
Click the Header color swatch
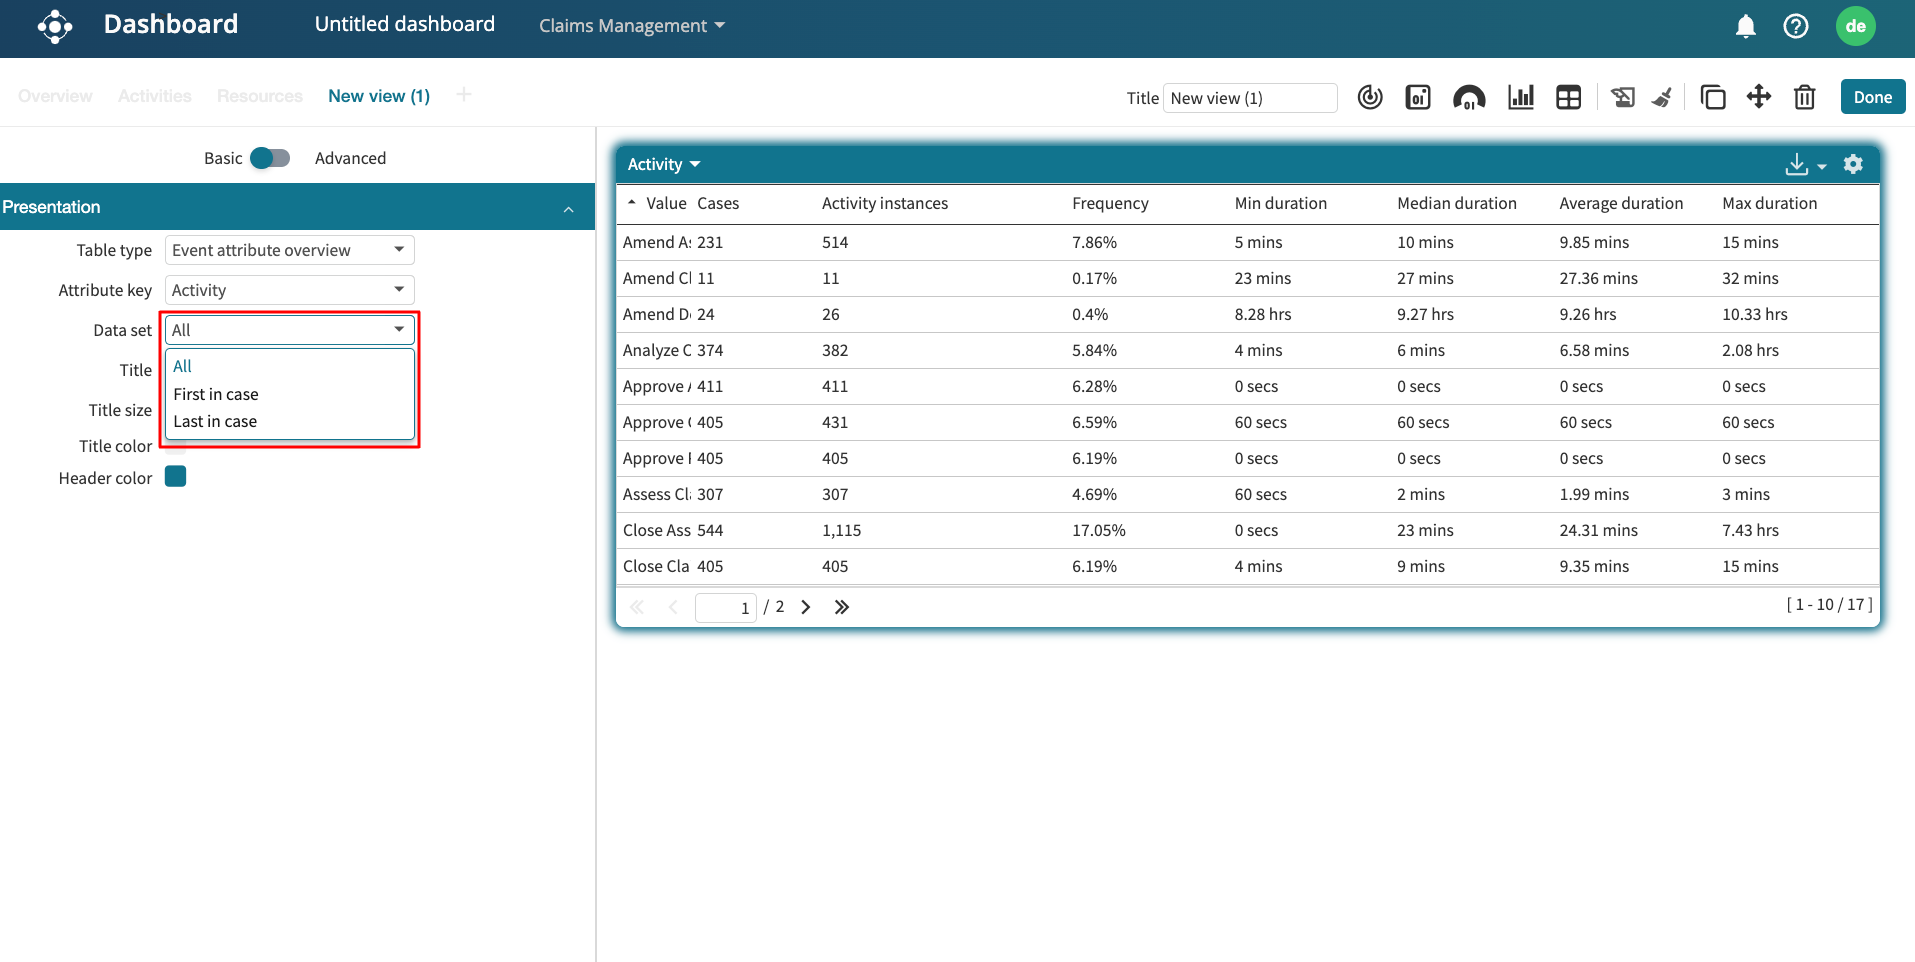pyautogui.click(x=176, y=477)
